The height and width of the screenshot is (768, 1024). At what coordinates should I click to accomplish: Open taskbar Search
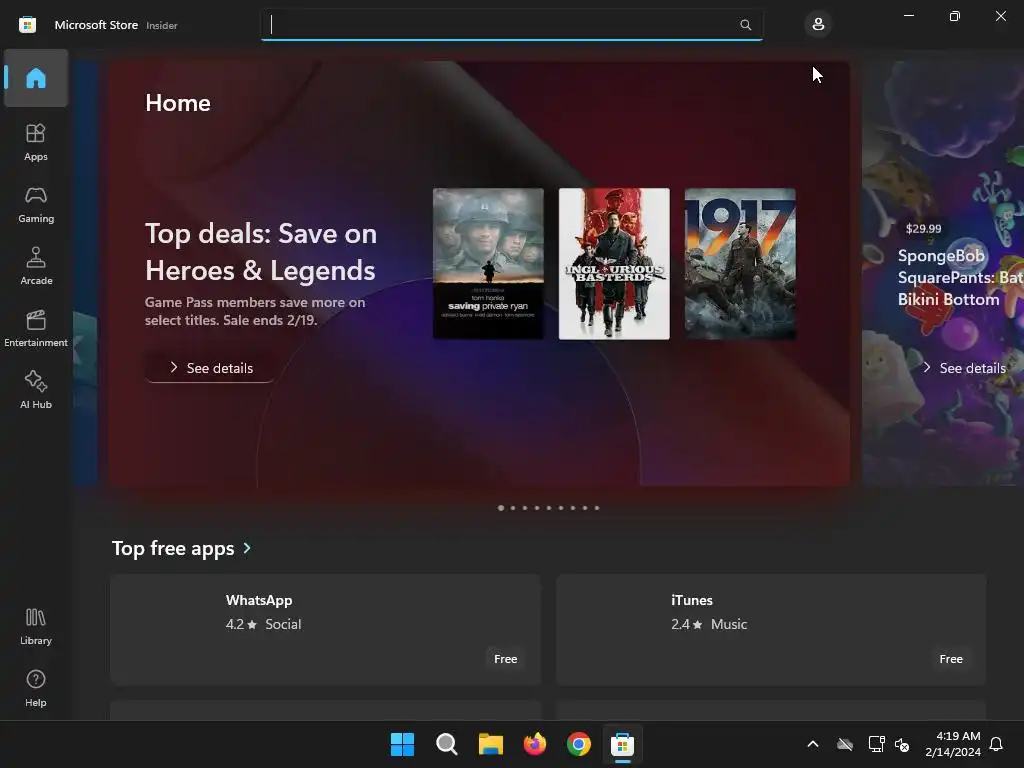click(x=447, y=744)
